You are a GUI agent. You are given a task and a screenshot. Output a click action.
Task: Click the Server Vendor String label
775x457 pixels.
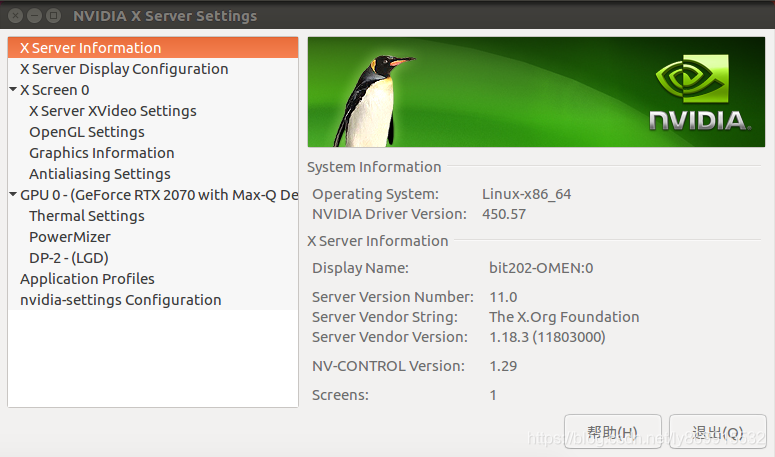pos(385,317)
